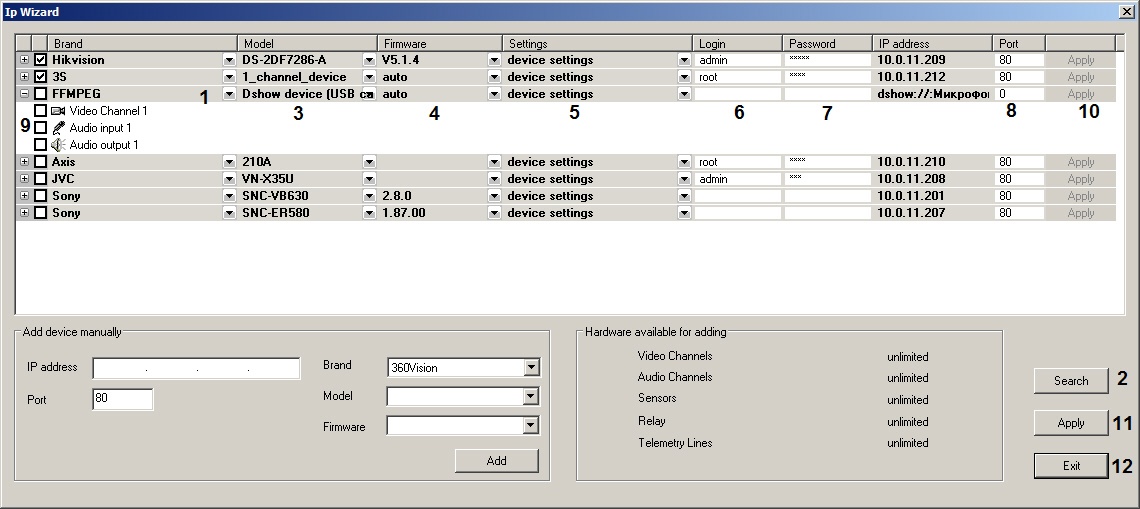The image size is (1140, 509).
Task: Collapse the FFMPEG device tree
Action: click(24, 94)
